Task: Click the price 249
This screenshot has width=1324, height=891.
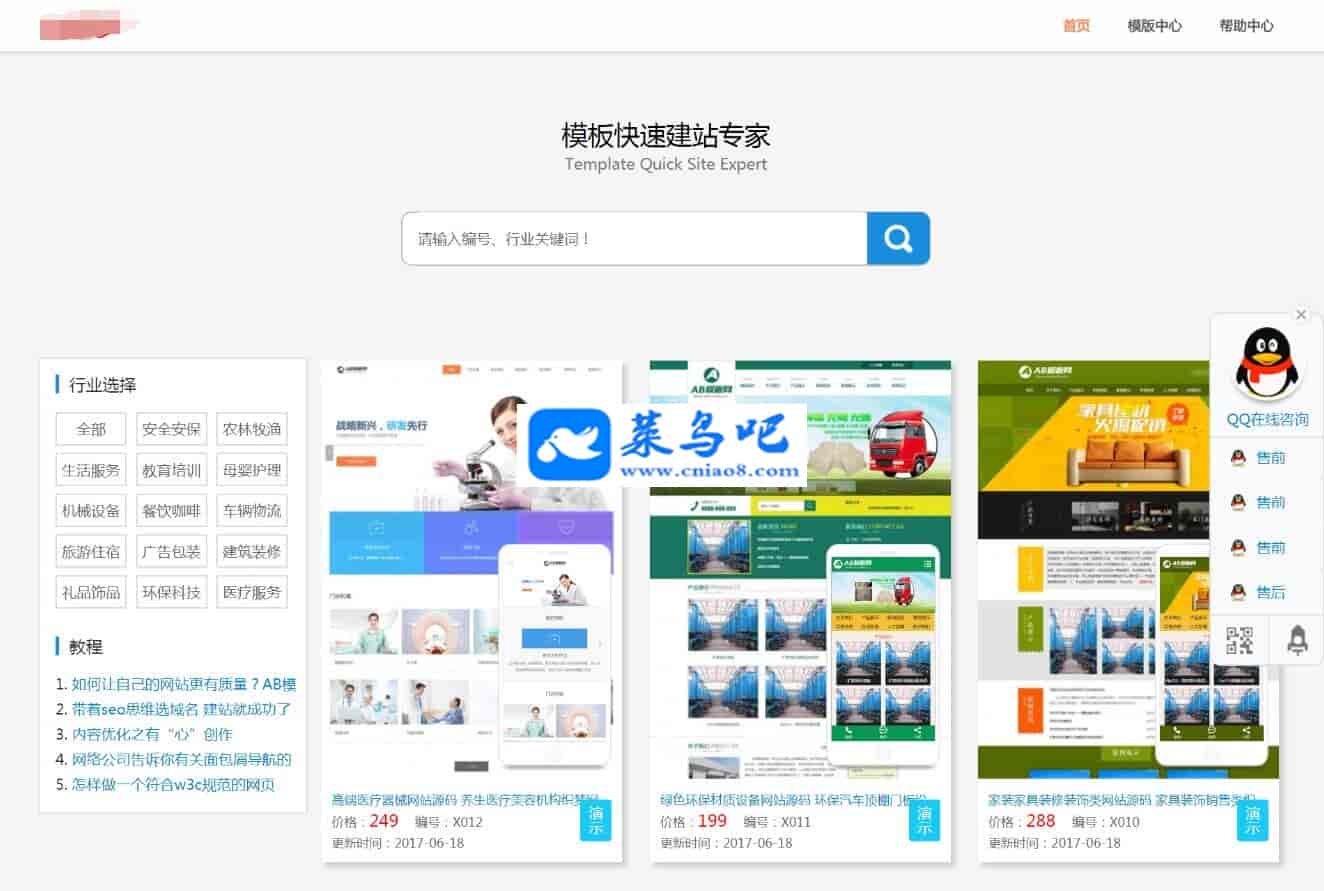Action: (x=384, y=821)
